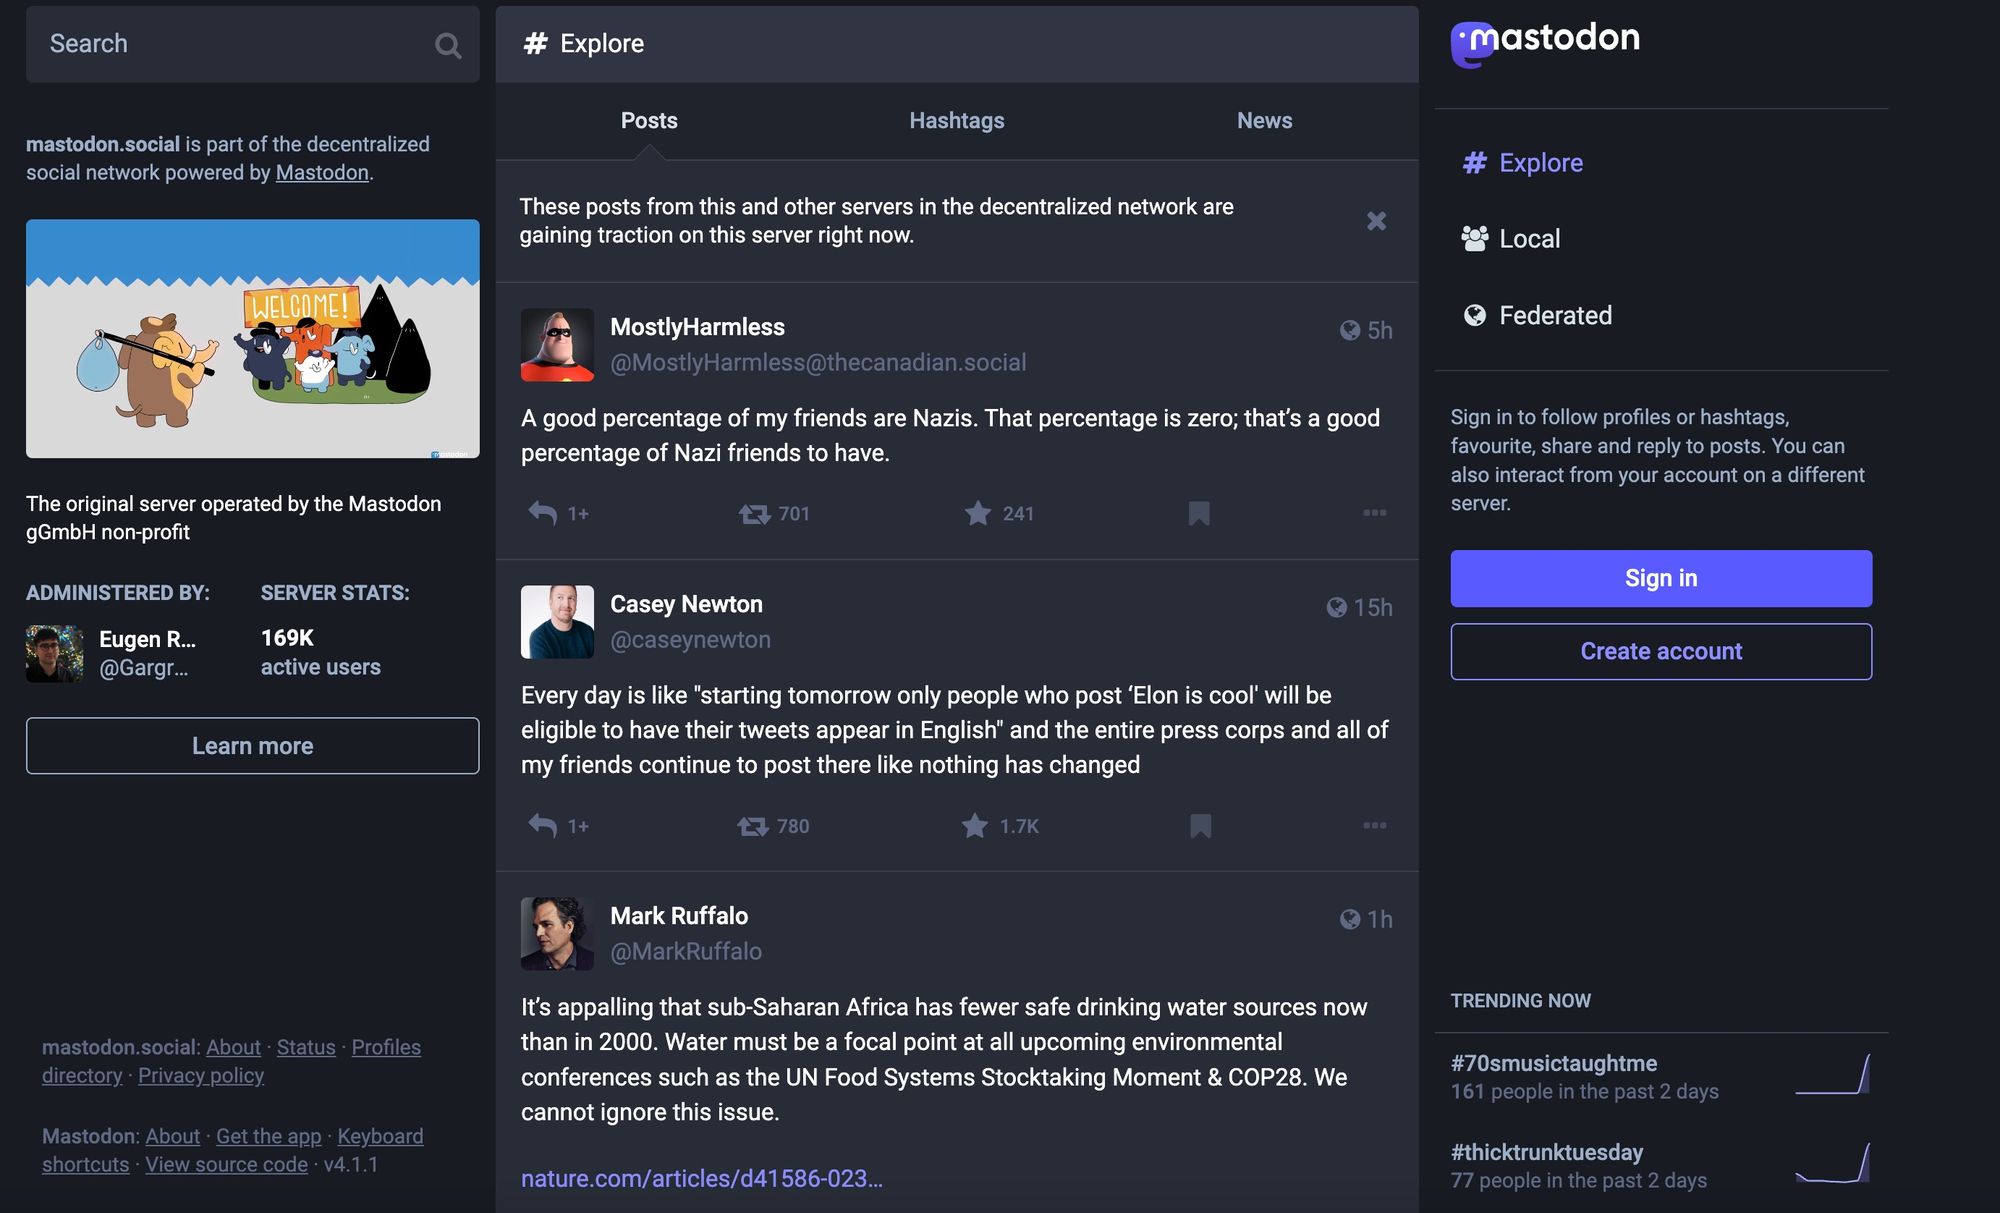
Task: Open more options on MostlyHarmless post
Action: [x=1375, y=513]
